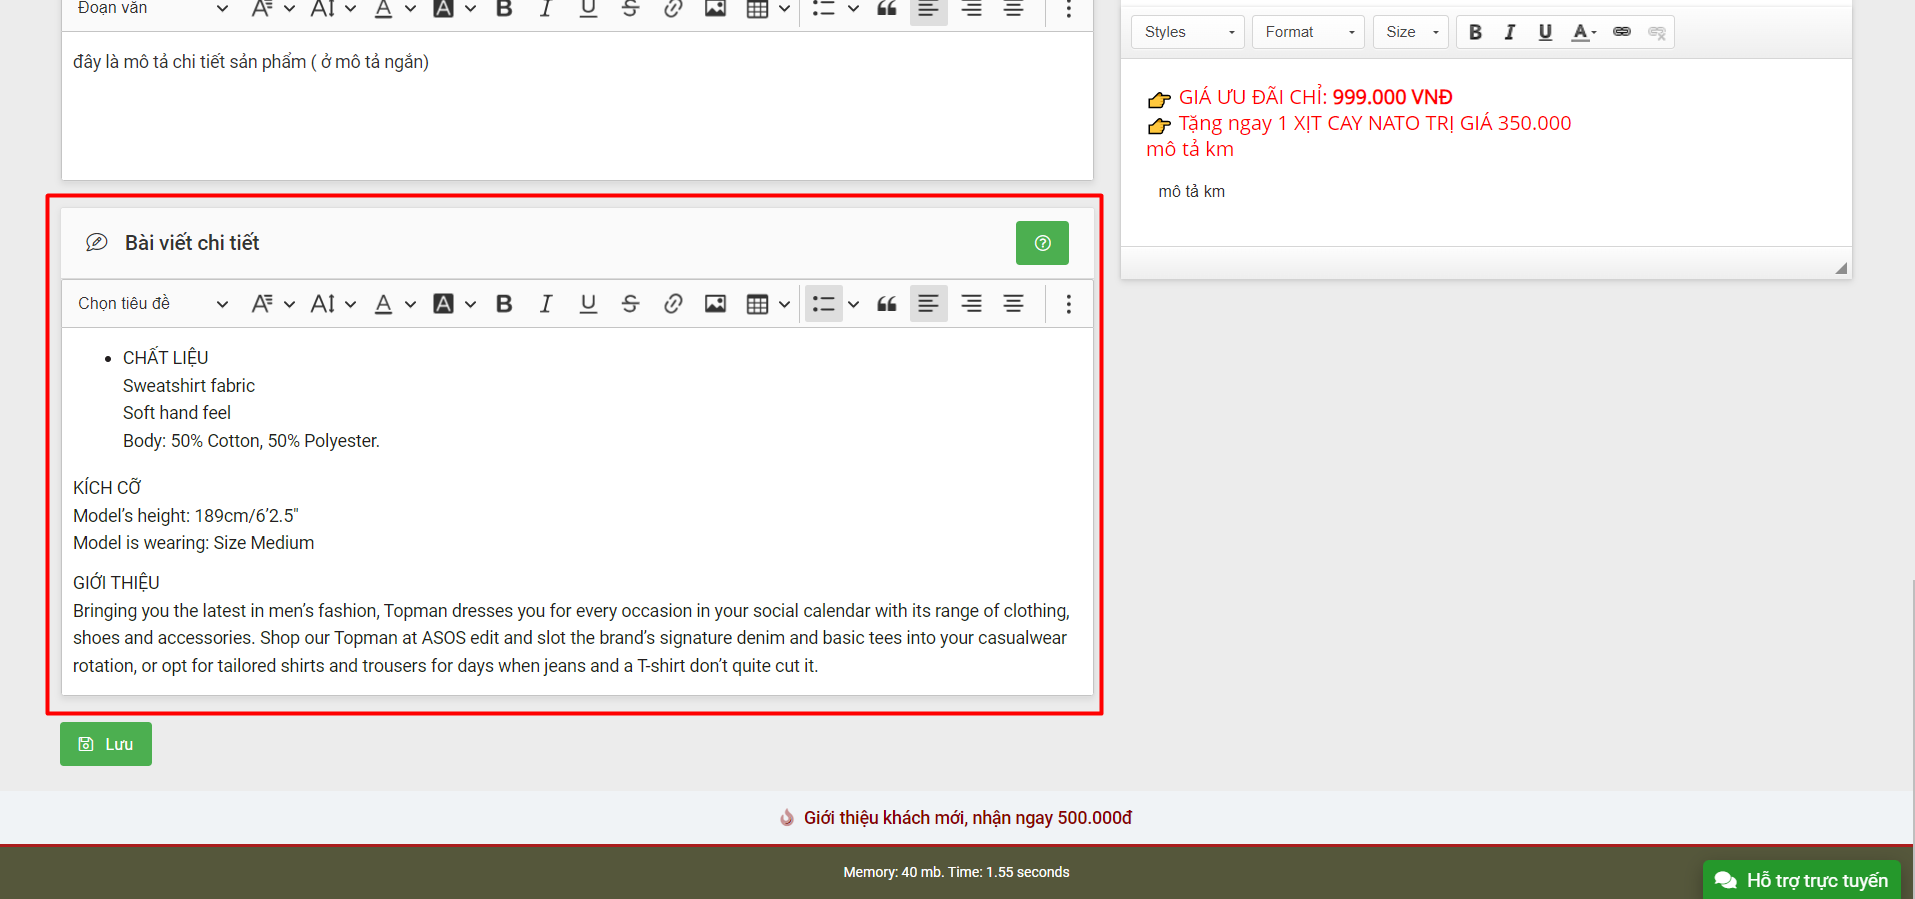The width and height of the screenshot is (1915, 899).
Task: Click inside the GIỚI THIỆU paragraph text
Action: pyautogui.click(x=570, y=638)
